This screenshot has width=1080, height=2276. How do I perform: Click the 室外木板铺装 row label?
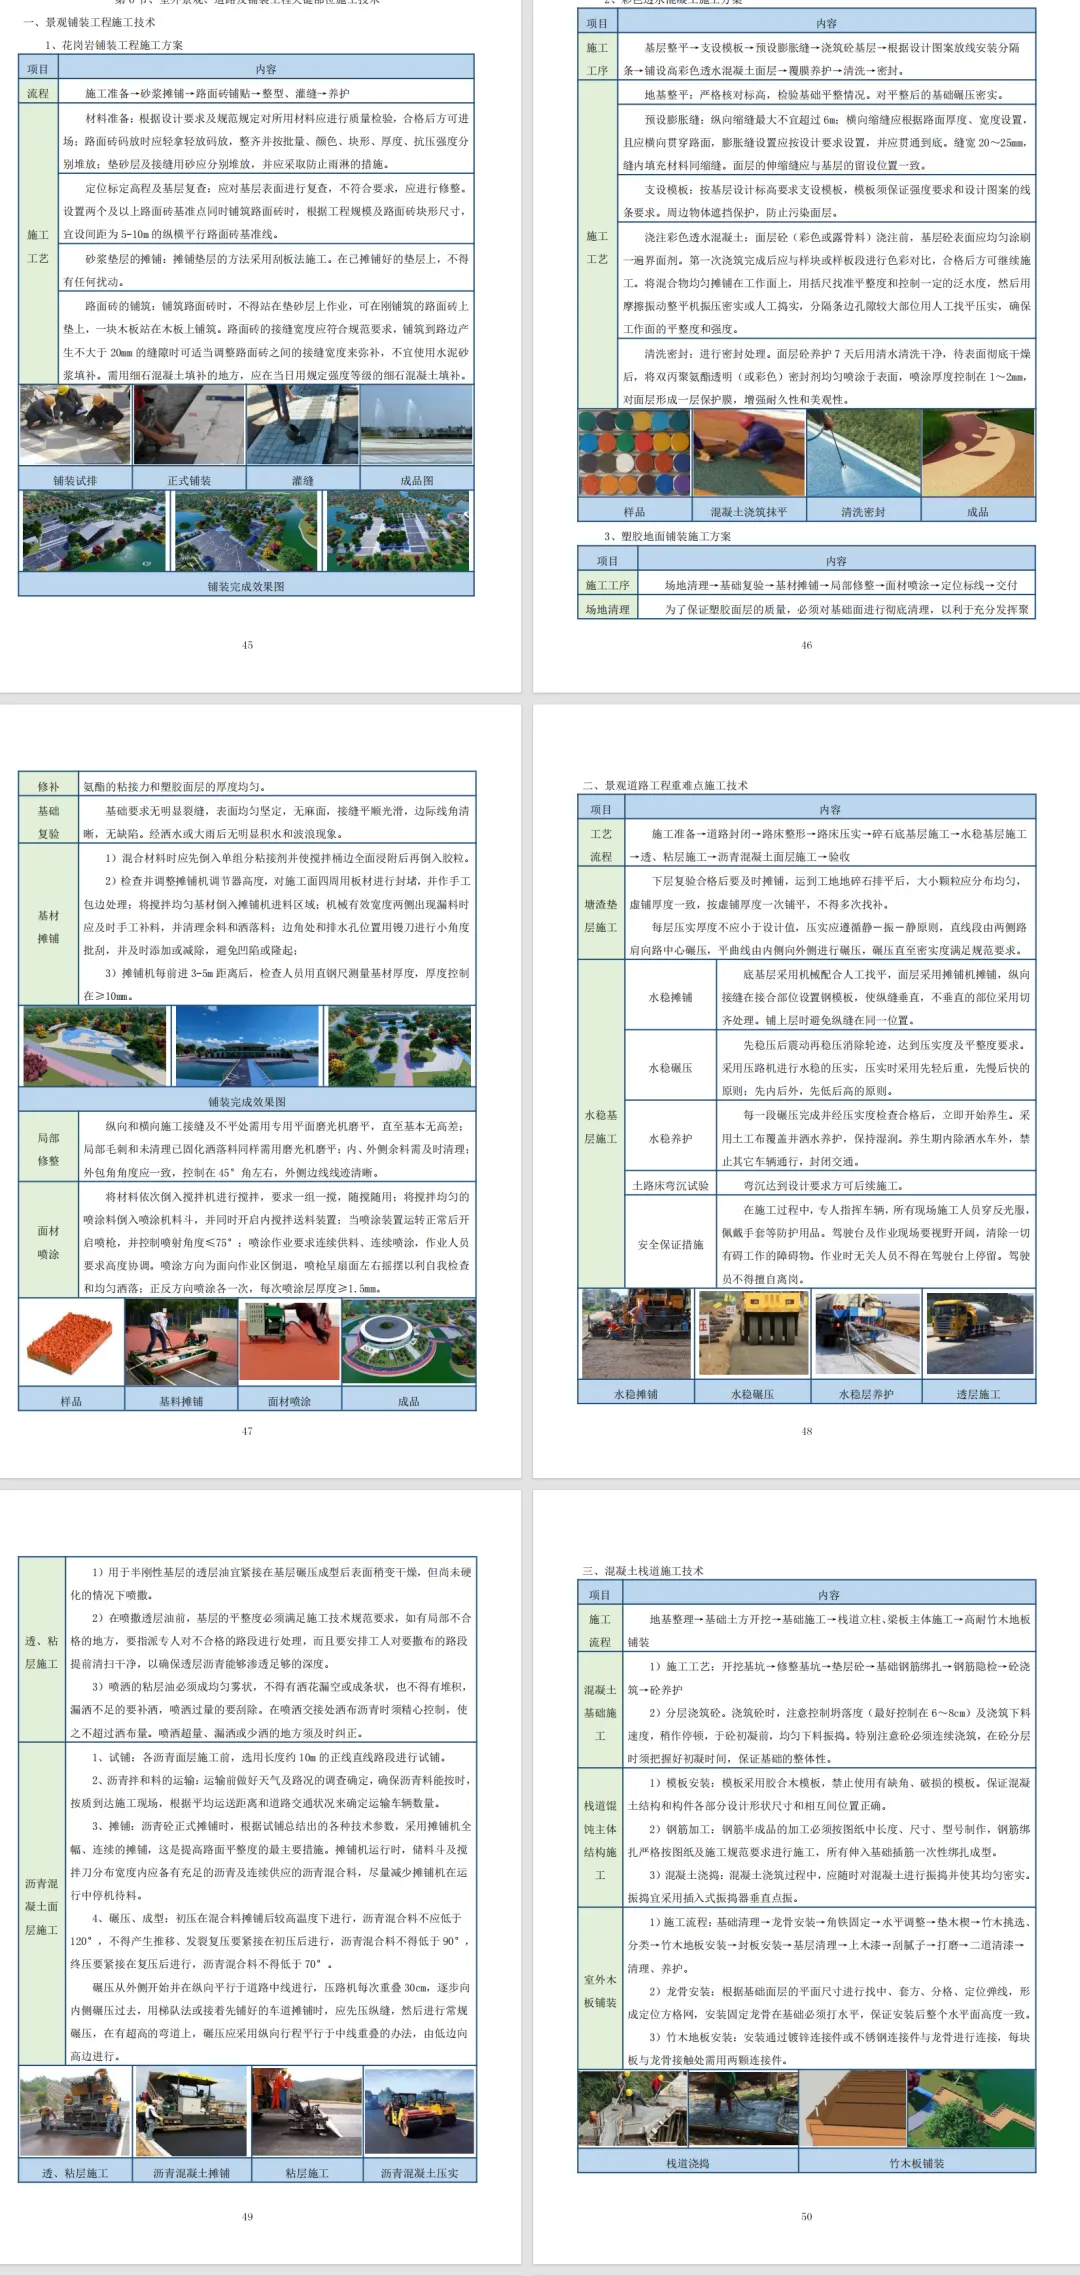click(600, 1990)
